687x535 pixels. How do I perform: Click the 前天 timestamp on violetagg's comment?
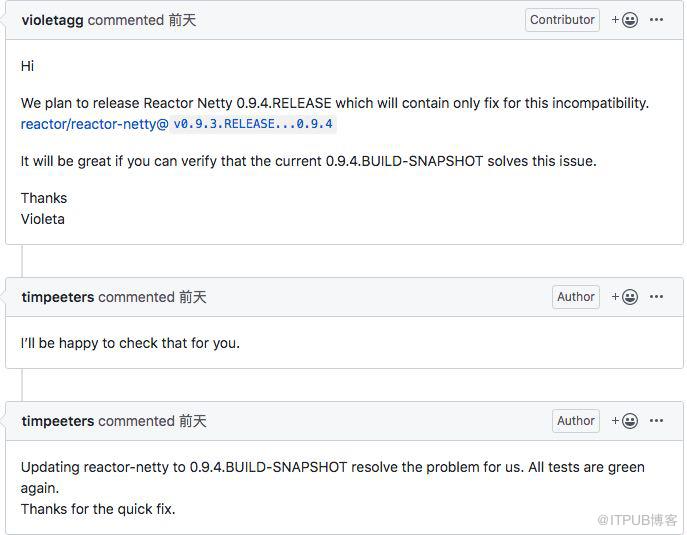(182, 20)
